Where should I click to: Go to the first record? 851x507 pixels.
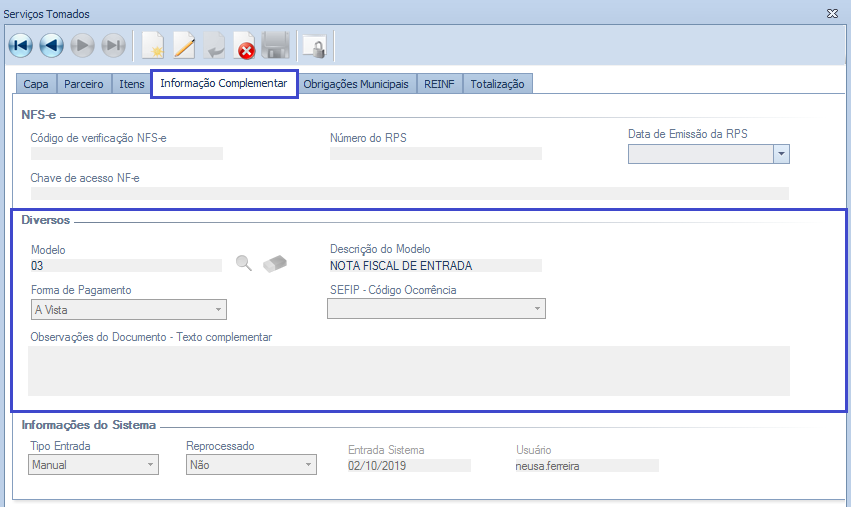20,46
